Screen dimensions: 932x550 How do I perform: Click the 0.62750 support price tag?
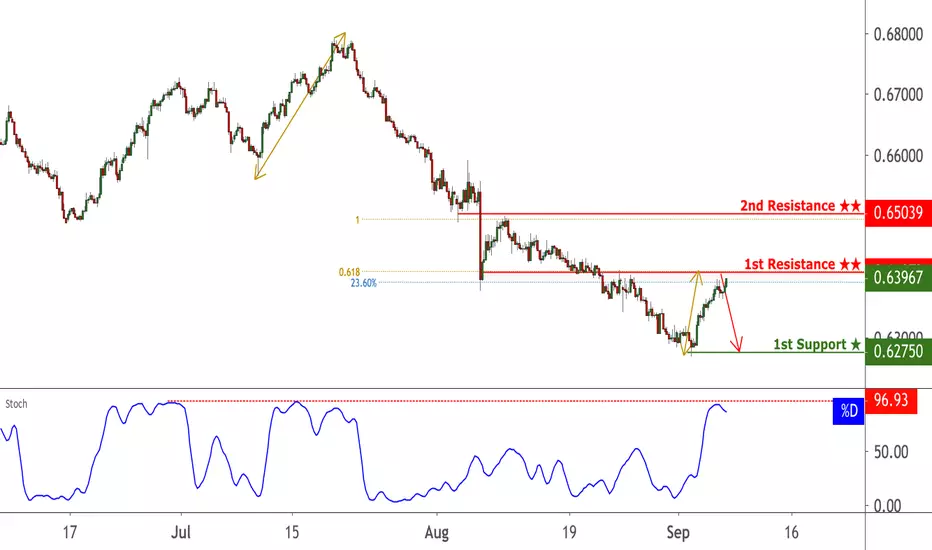click(898, 351)
